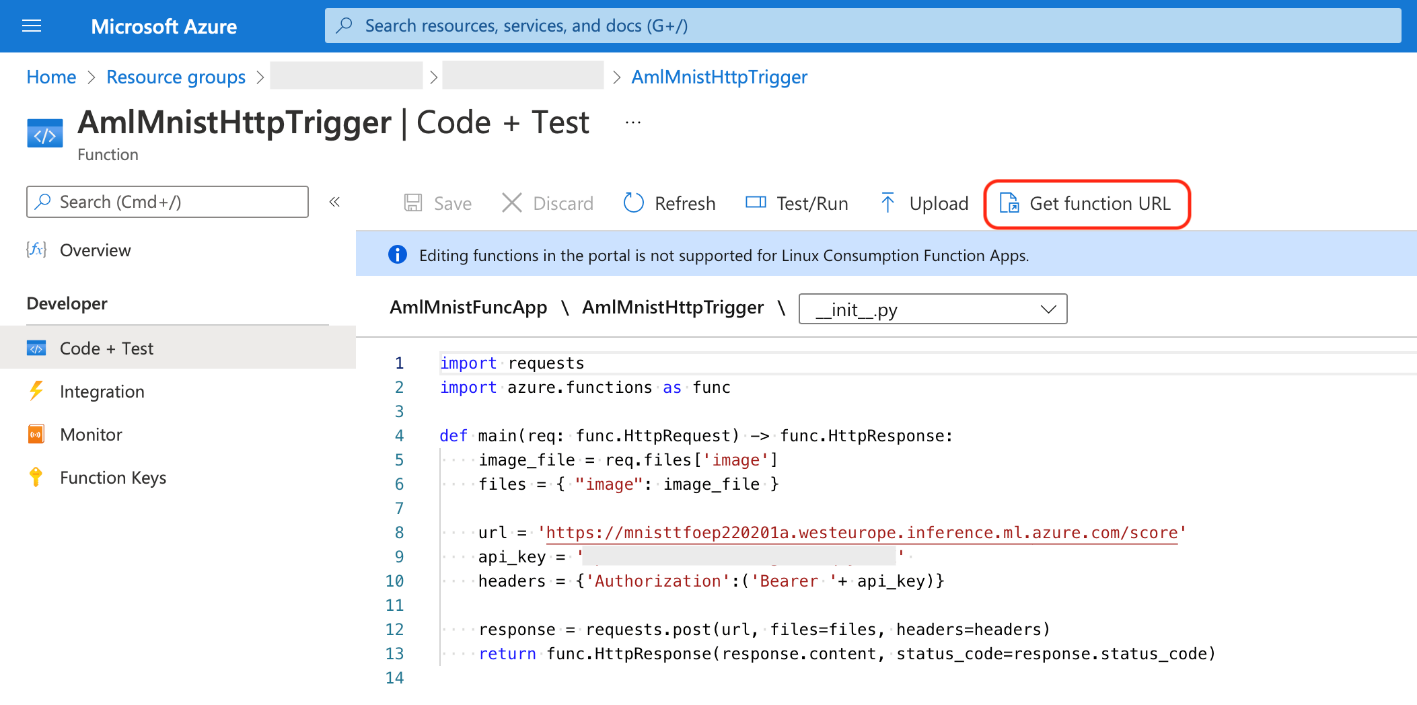The image size is (1417, 705).
Task: Upload a file to the function
Action: click(x=923, y=203)
